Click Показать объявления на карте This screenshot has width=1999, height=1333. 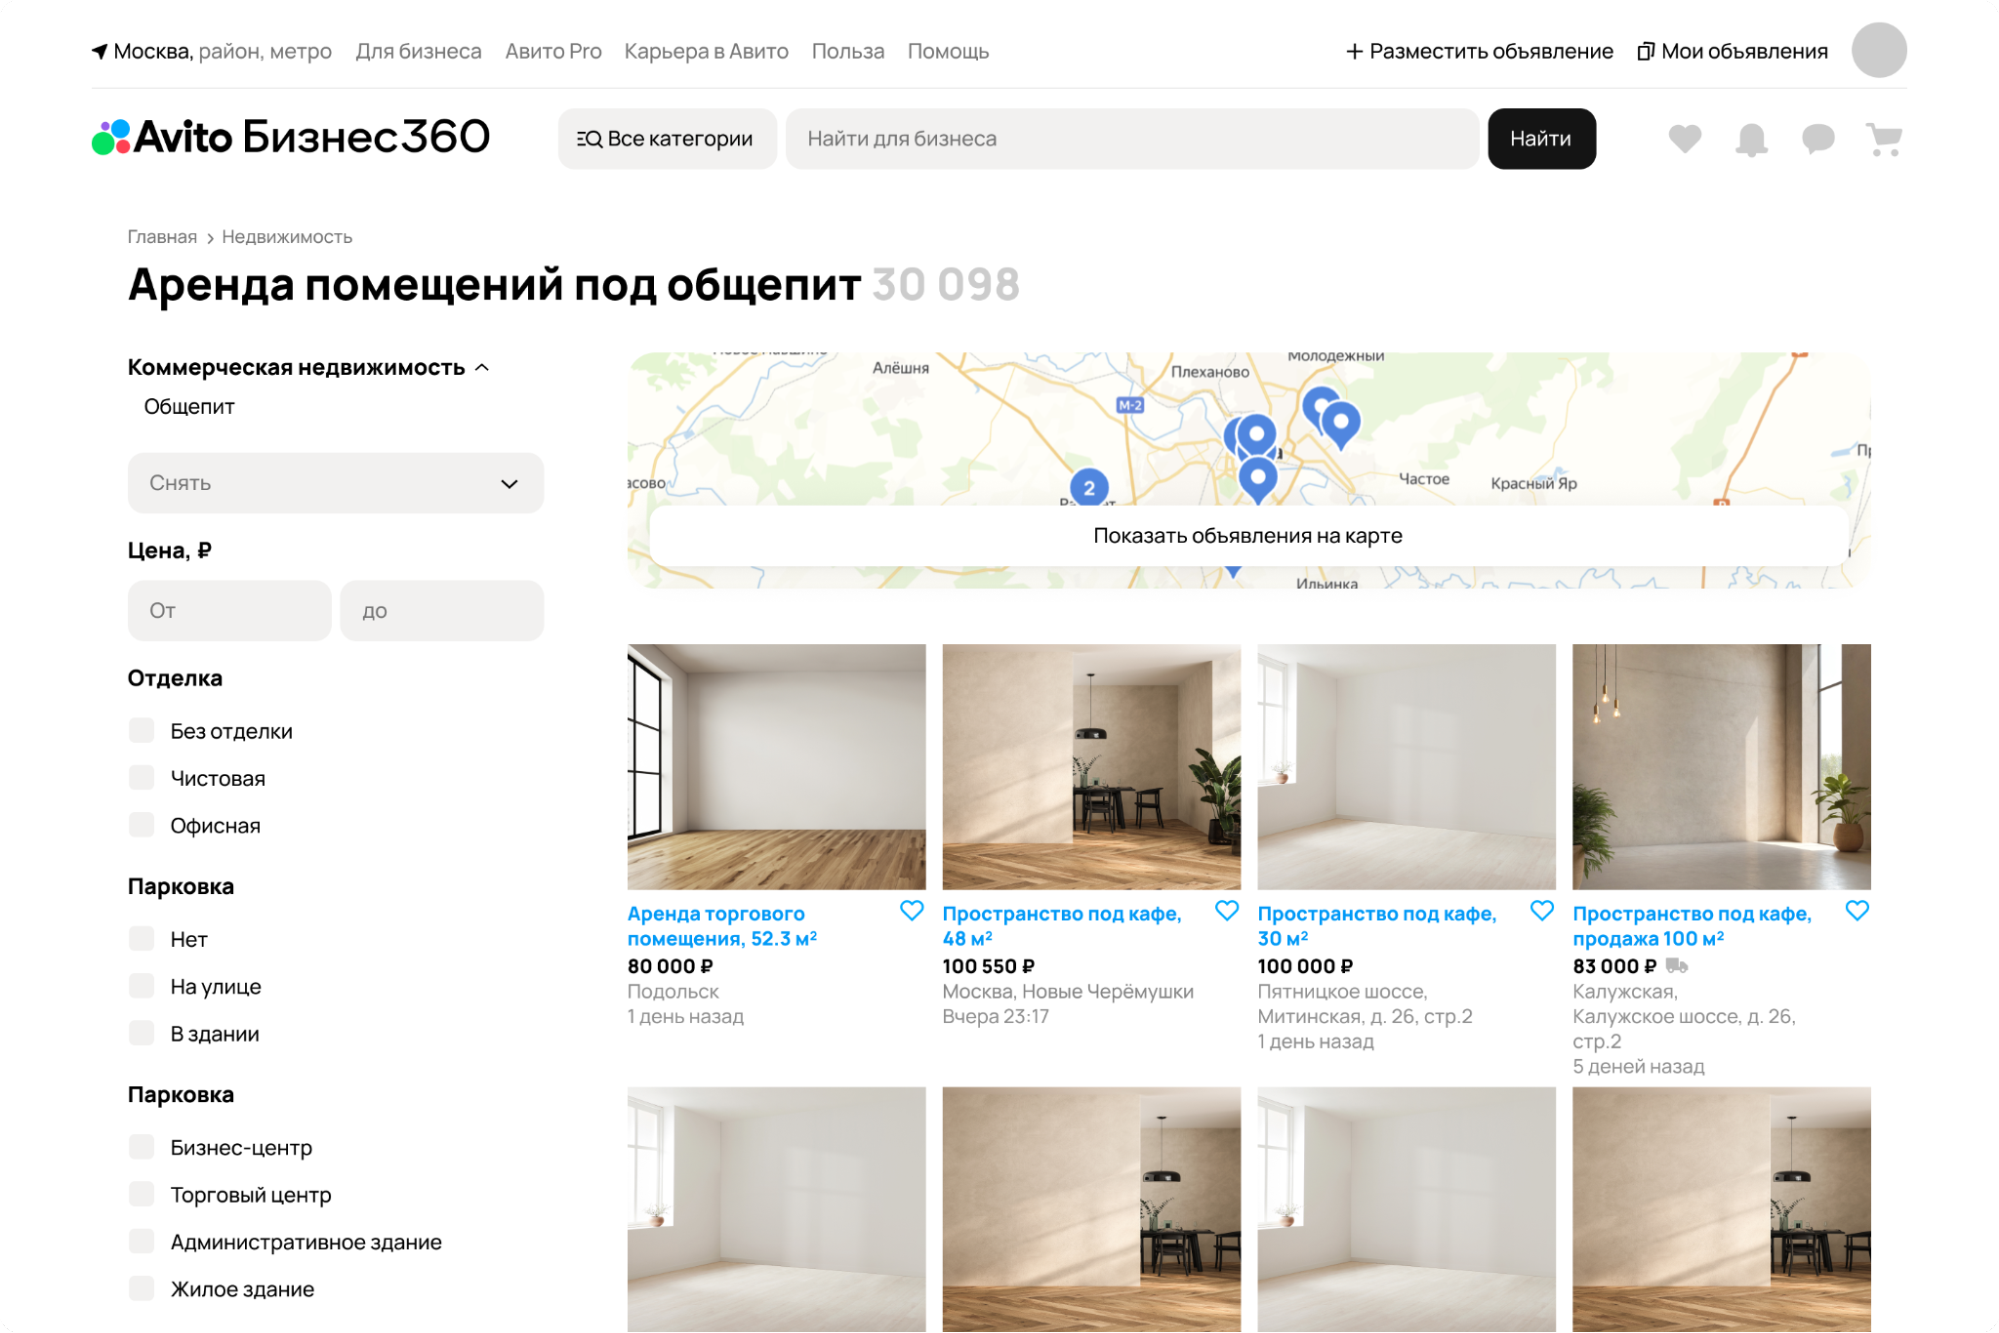(x=1247, y=536)
